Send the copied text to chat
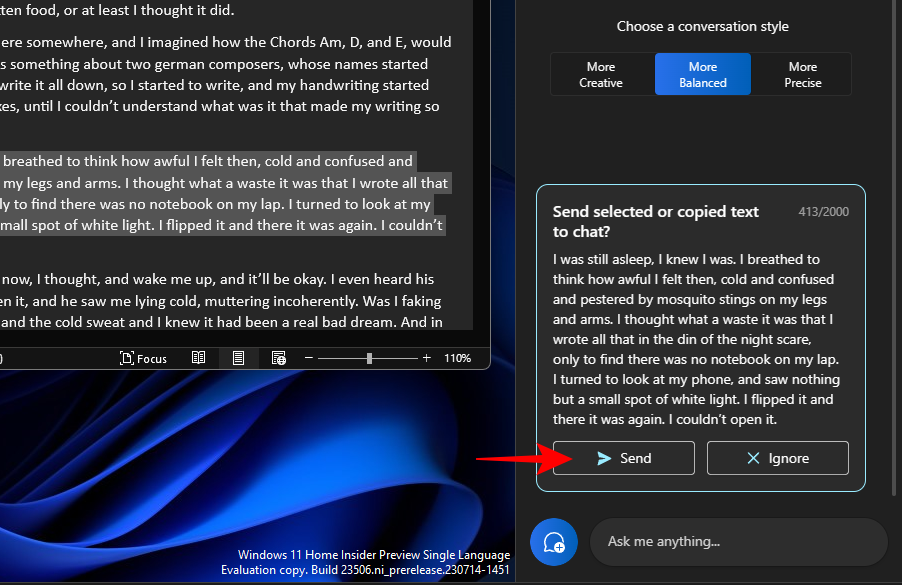The width and height of the screenshot is (902, 585). point(623,457)
